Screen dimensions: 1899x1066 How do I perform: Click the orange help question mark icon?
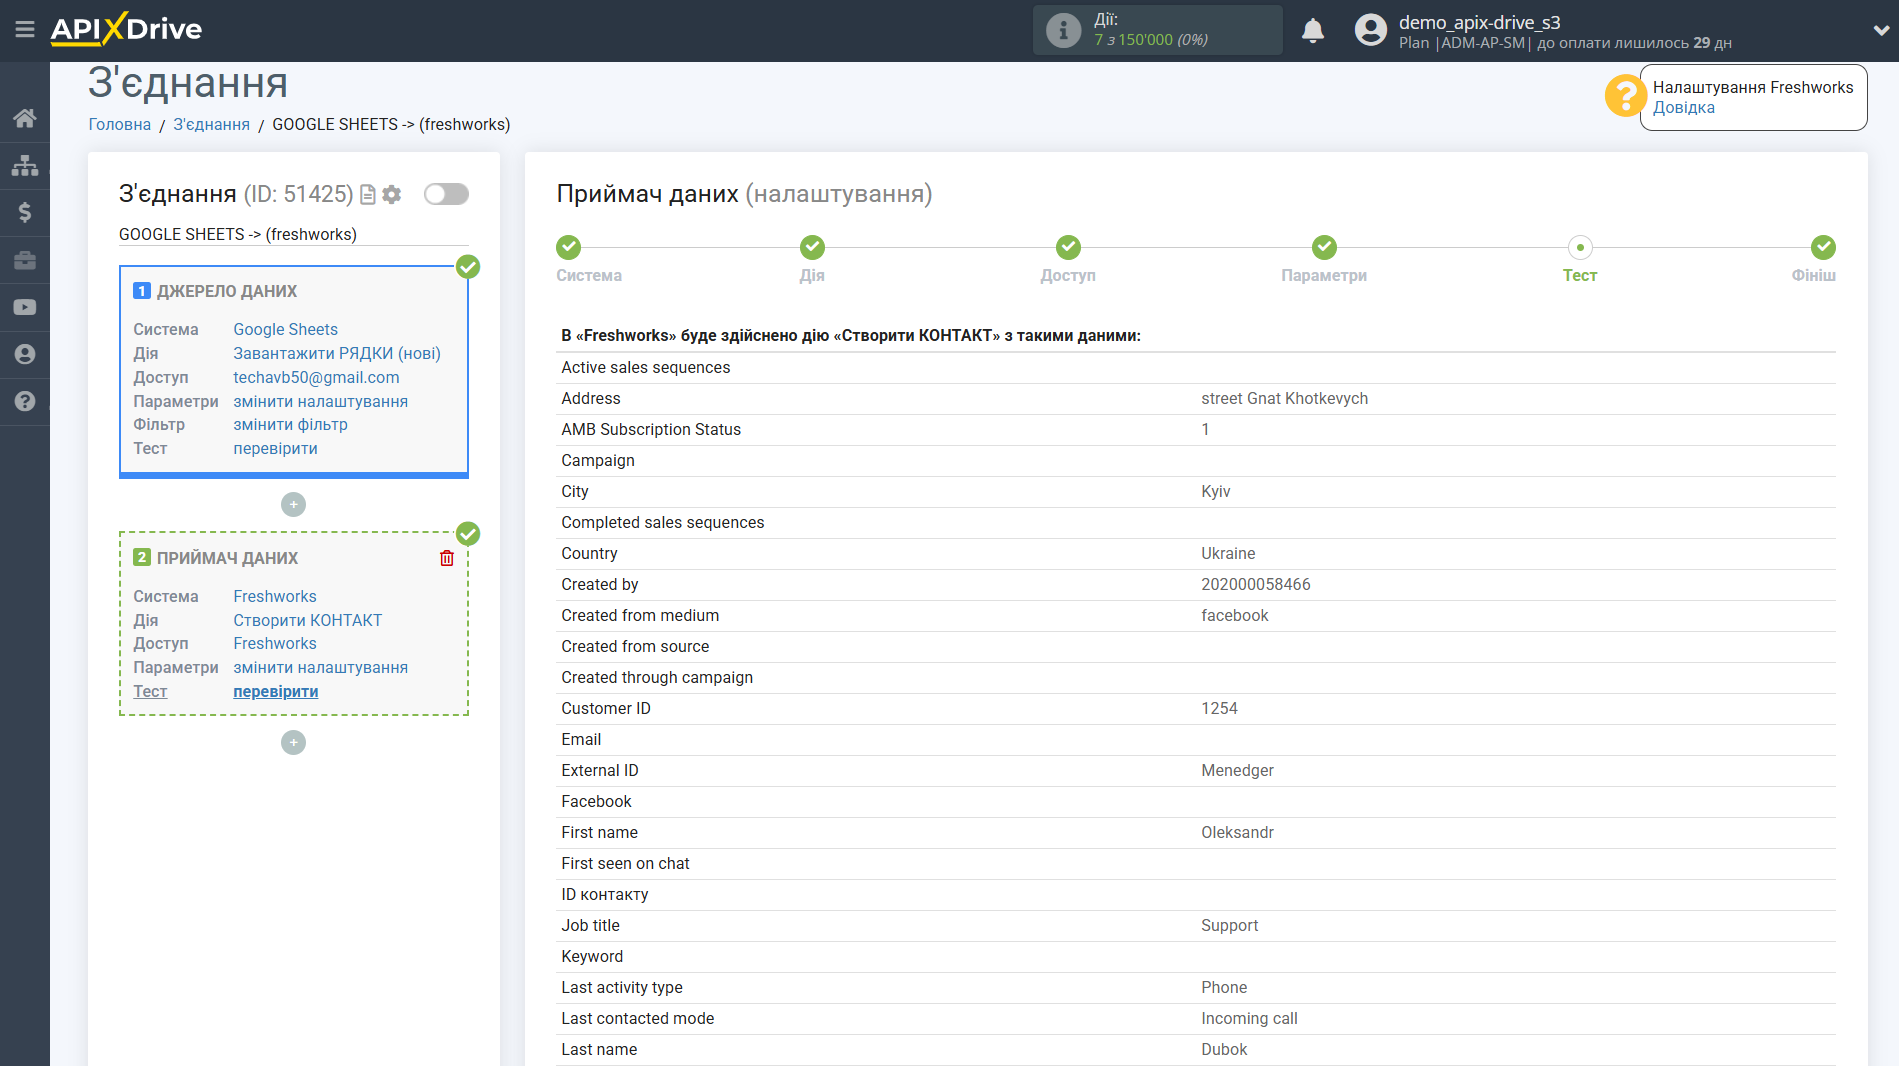[1624, 96]
